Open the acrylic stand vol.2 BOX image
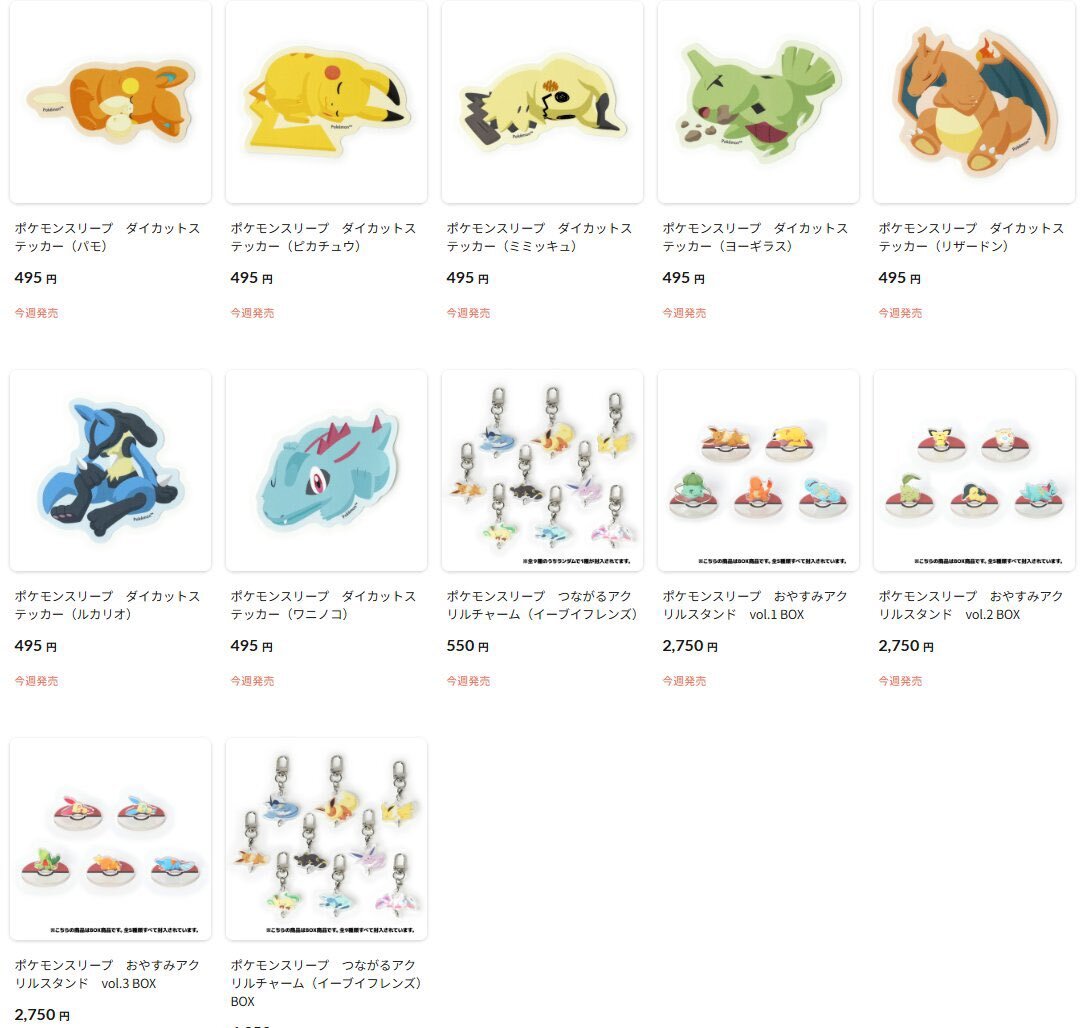The width and height of the screenshot is (1082, 1028). (974, 471)
